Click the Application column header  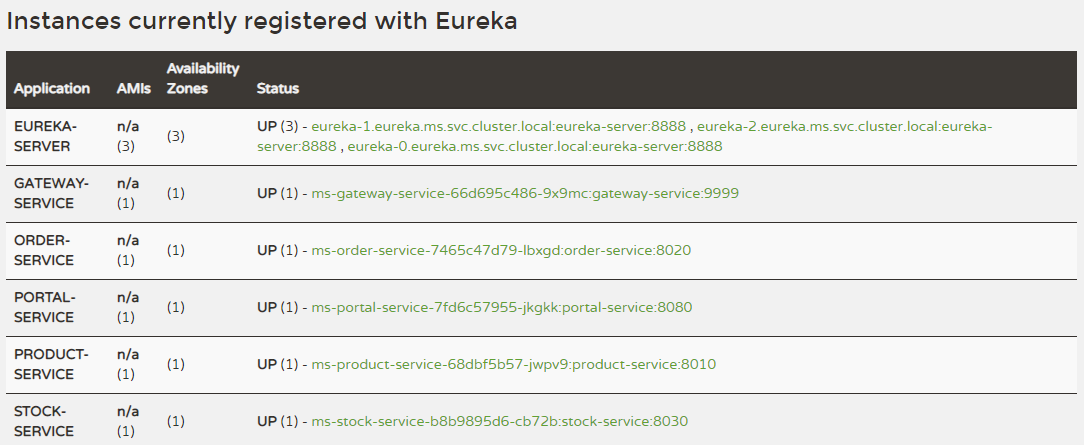[x=52, y=88]
